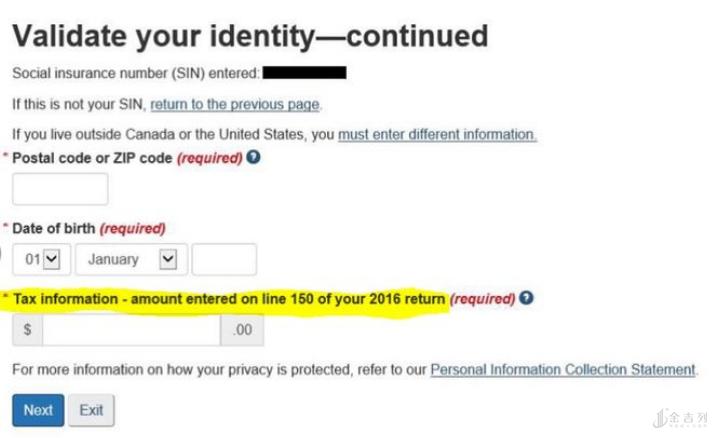The image size is (717, 438).
Task: Focus the postal code or ZIP input
Action: [x=60, y=189]
